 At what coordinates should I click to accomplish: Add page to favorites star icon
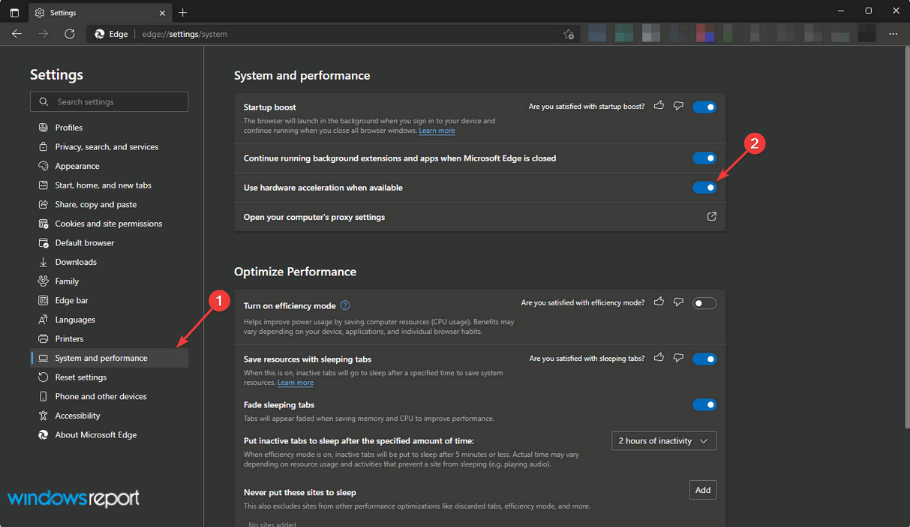click(x=569, y=34)
